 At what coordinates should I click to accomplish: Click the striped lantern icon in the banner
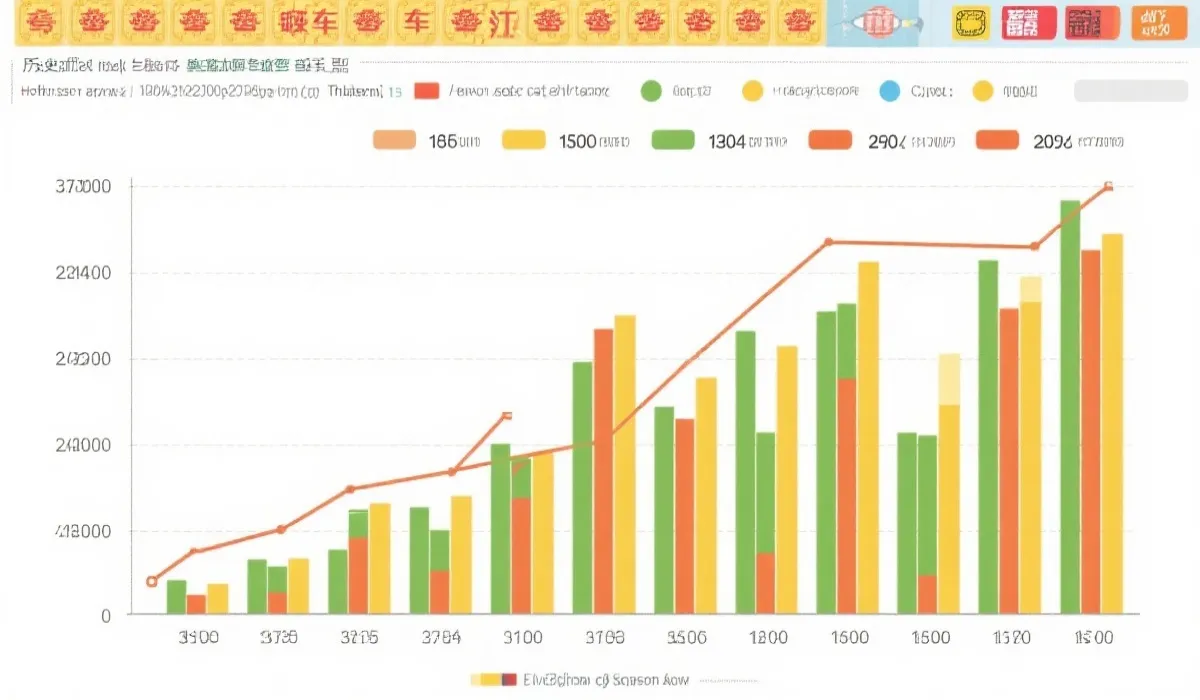[x=879, y=23]
